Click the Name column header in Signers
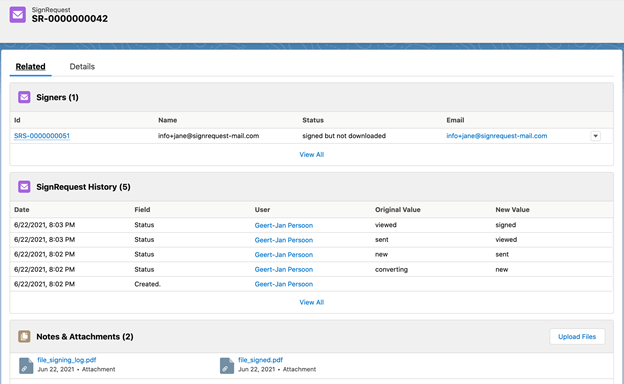 [168, 120]
